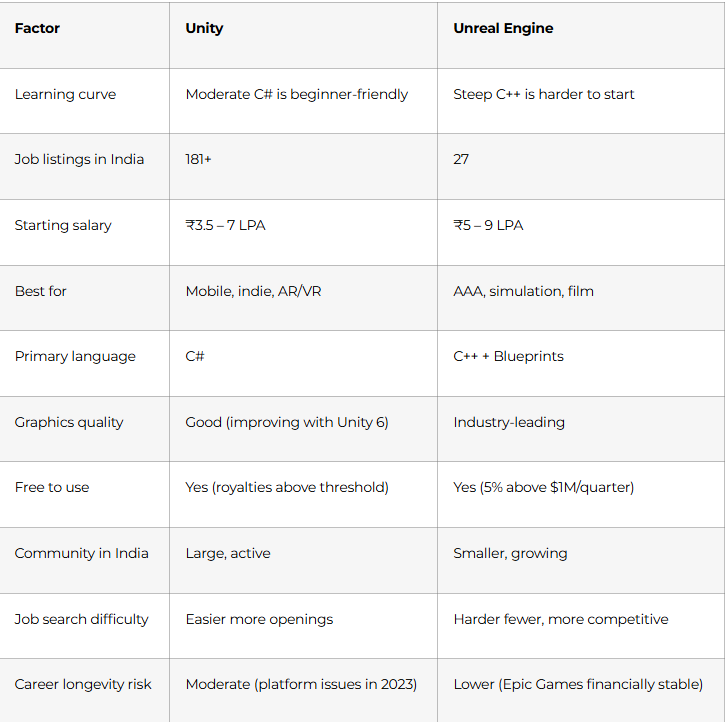Select the C++ + Blueprints cell
The width and height of the screenshot is (725, 722).
tap(508, 356)
